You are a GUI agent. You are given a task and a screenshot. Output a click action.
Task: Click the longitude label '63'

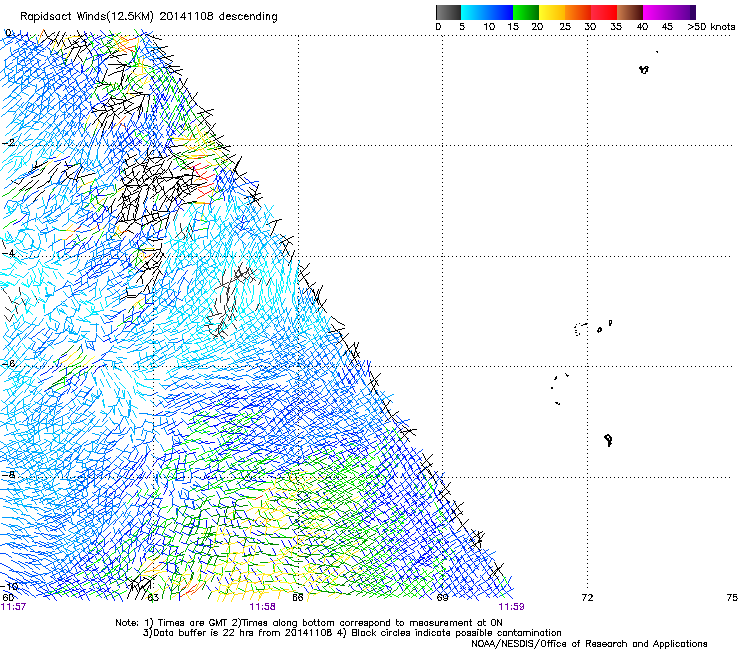tap(153, 598)
